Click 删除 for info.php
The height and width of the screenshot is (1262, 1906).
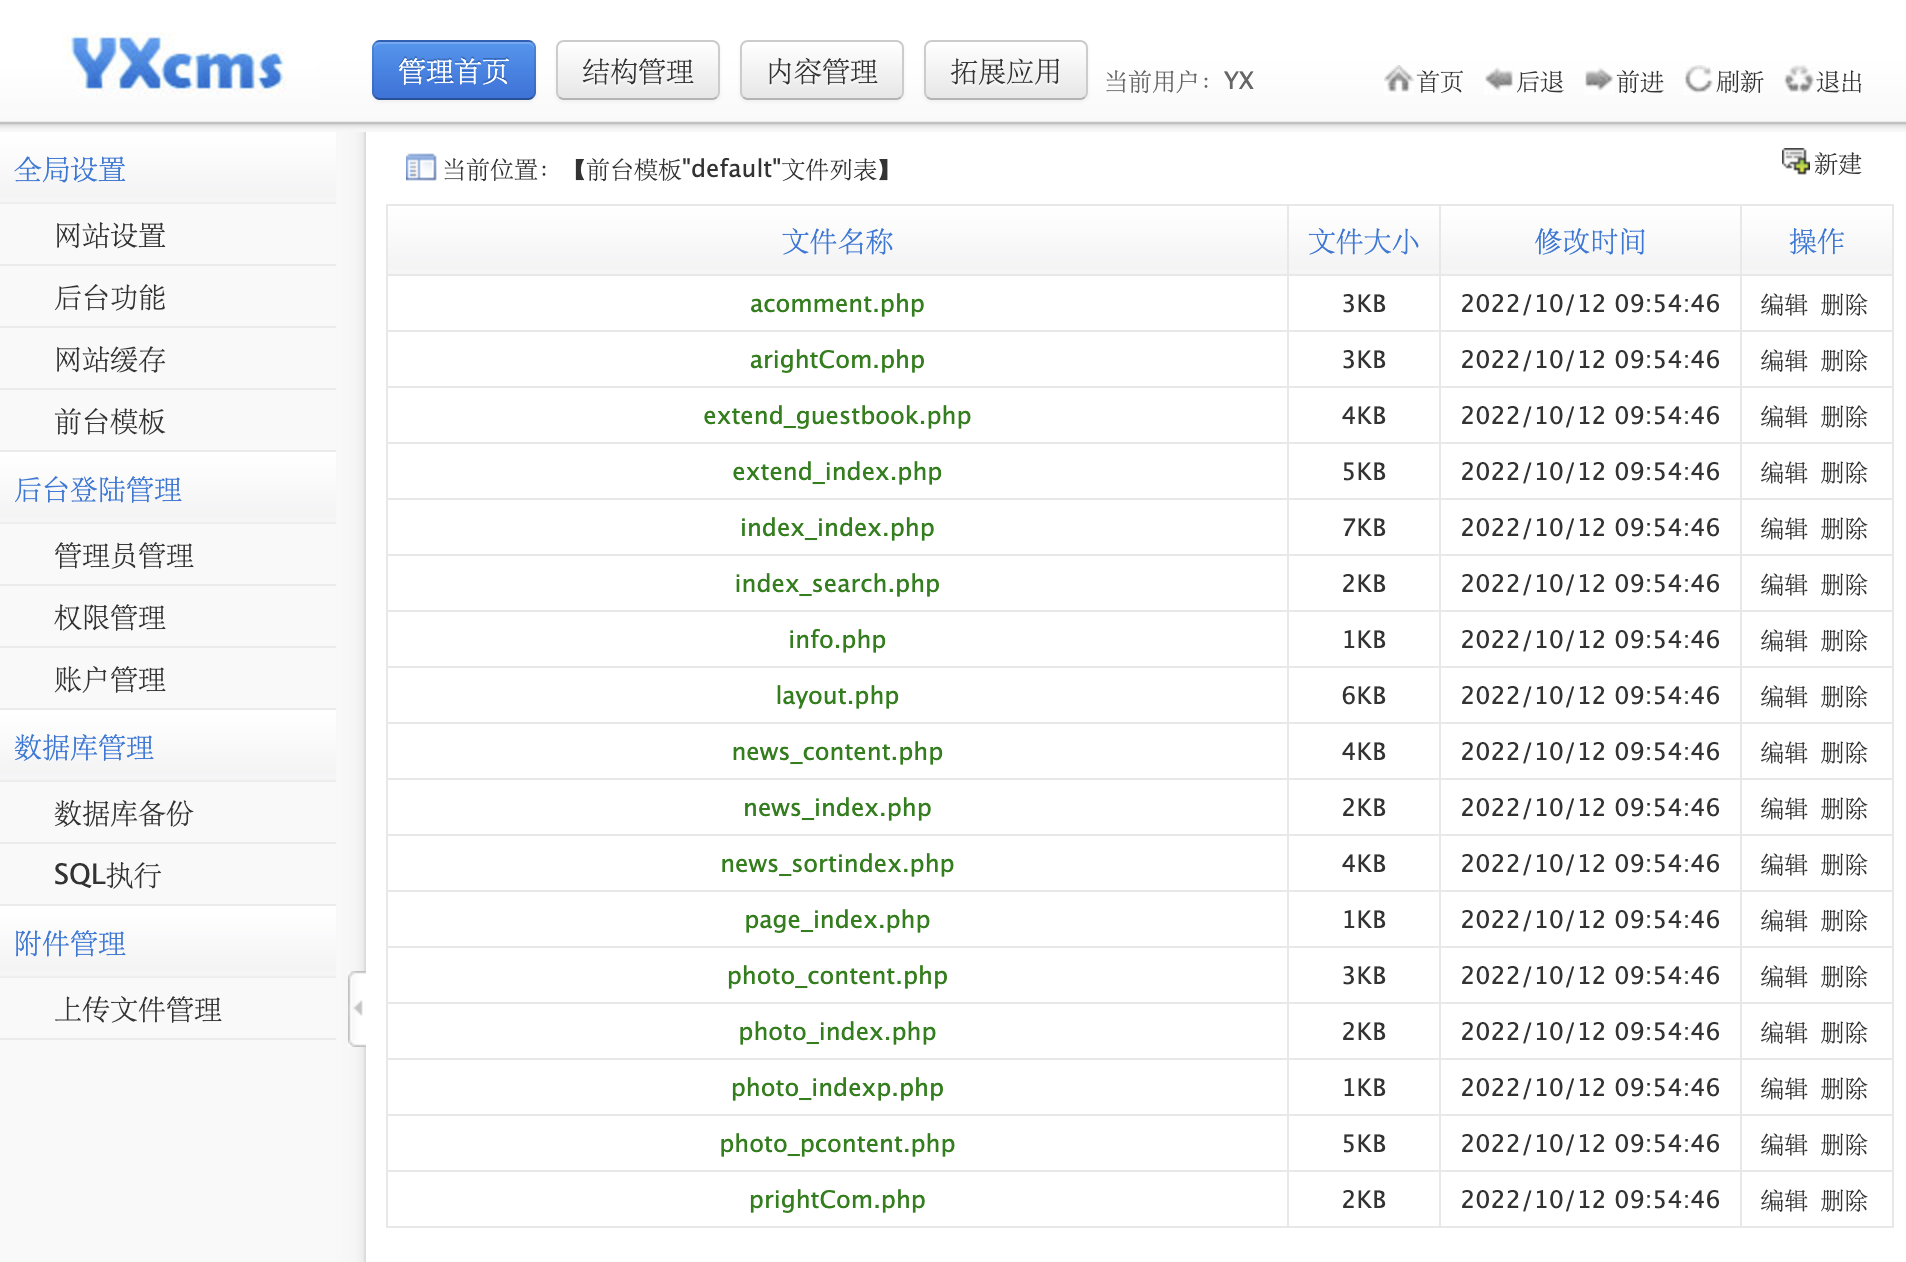[x=1844, y=641]
